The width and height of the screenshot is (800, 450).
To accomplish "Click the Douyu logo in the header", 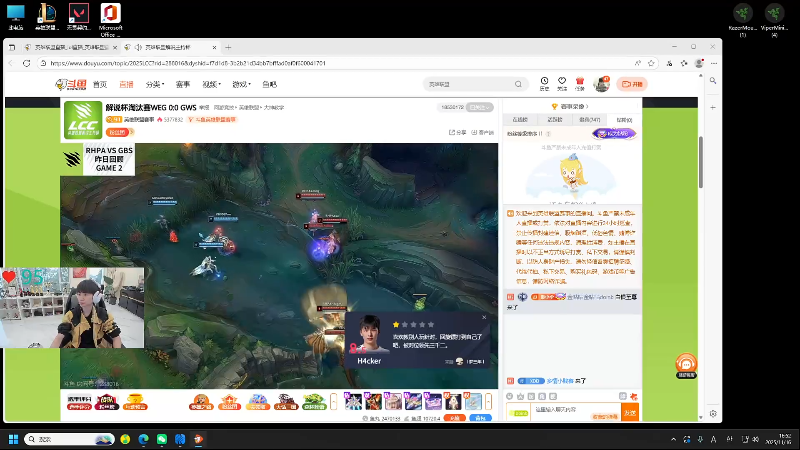I will tap(70, 84).
